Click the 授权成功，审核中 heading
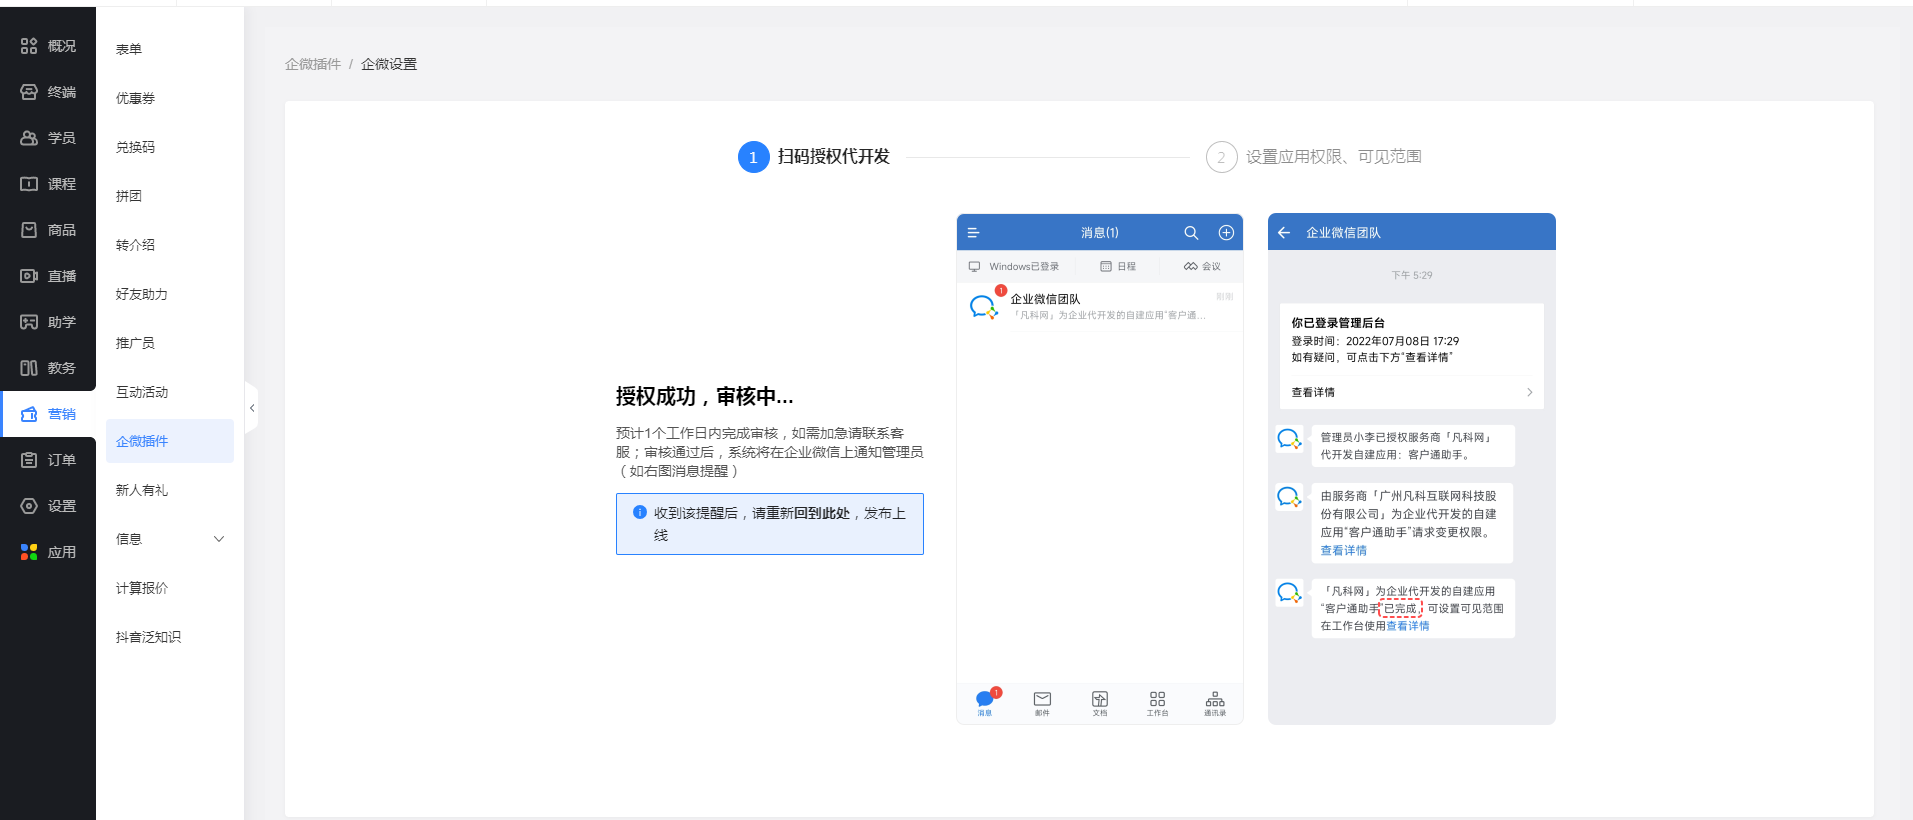Image resolution: width=1913 pixels, height=820 pixels. [x=704, y=397]
